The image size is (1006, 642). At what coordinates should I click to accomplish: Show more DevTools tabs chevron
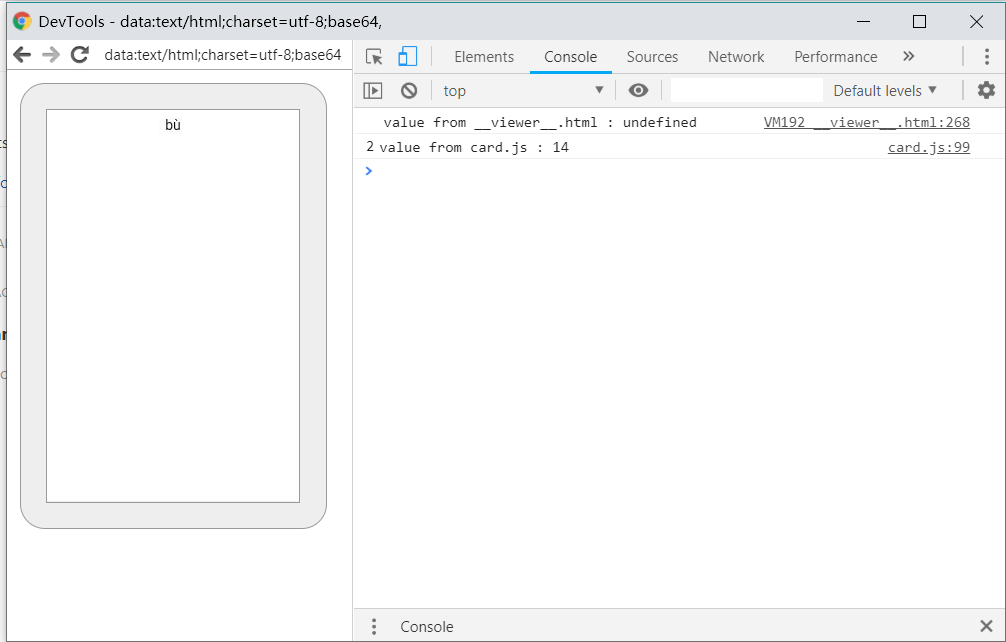pos(908,56)
